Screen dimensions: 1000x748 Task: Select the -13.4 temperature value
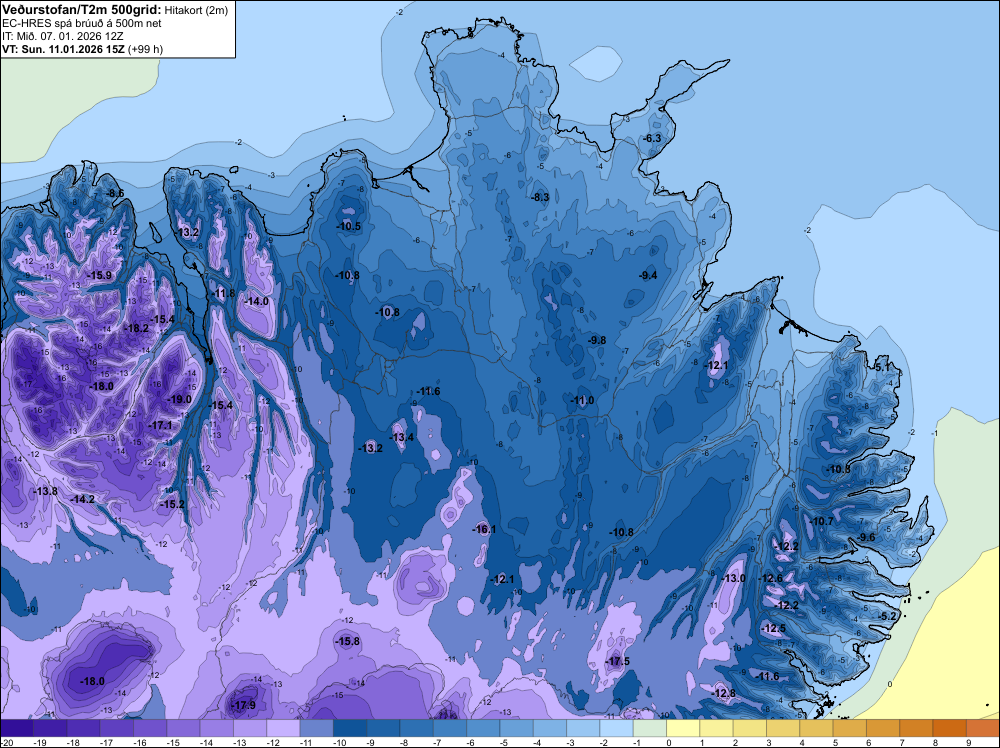[401, 437]
